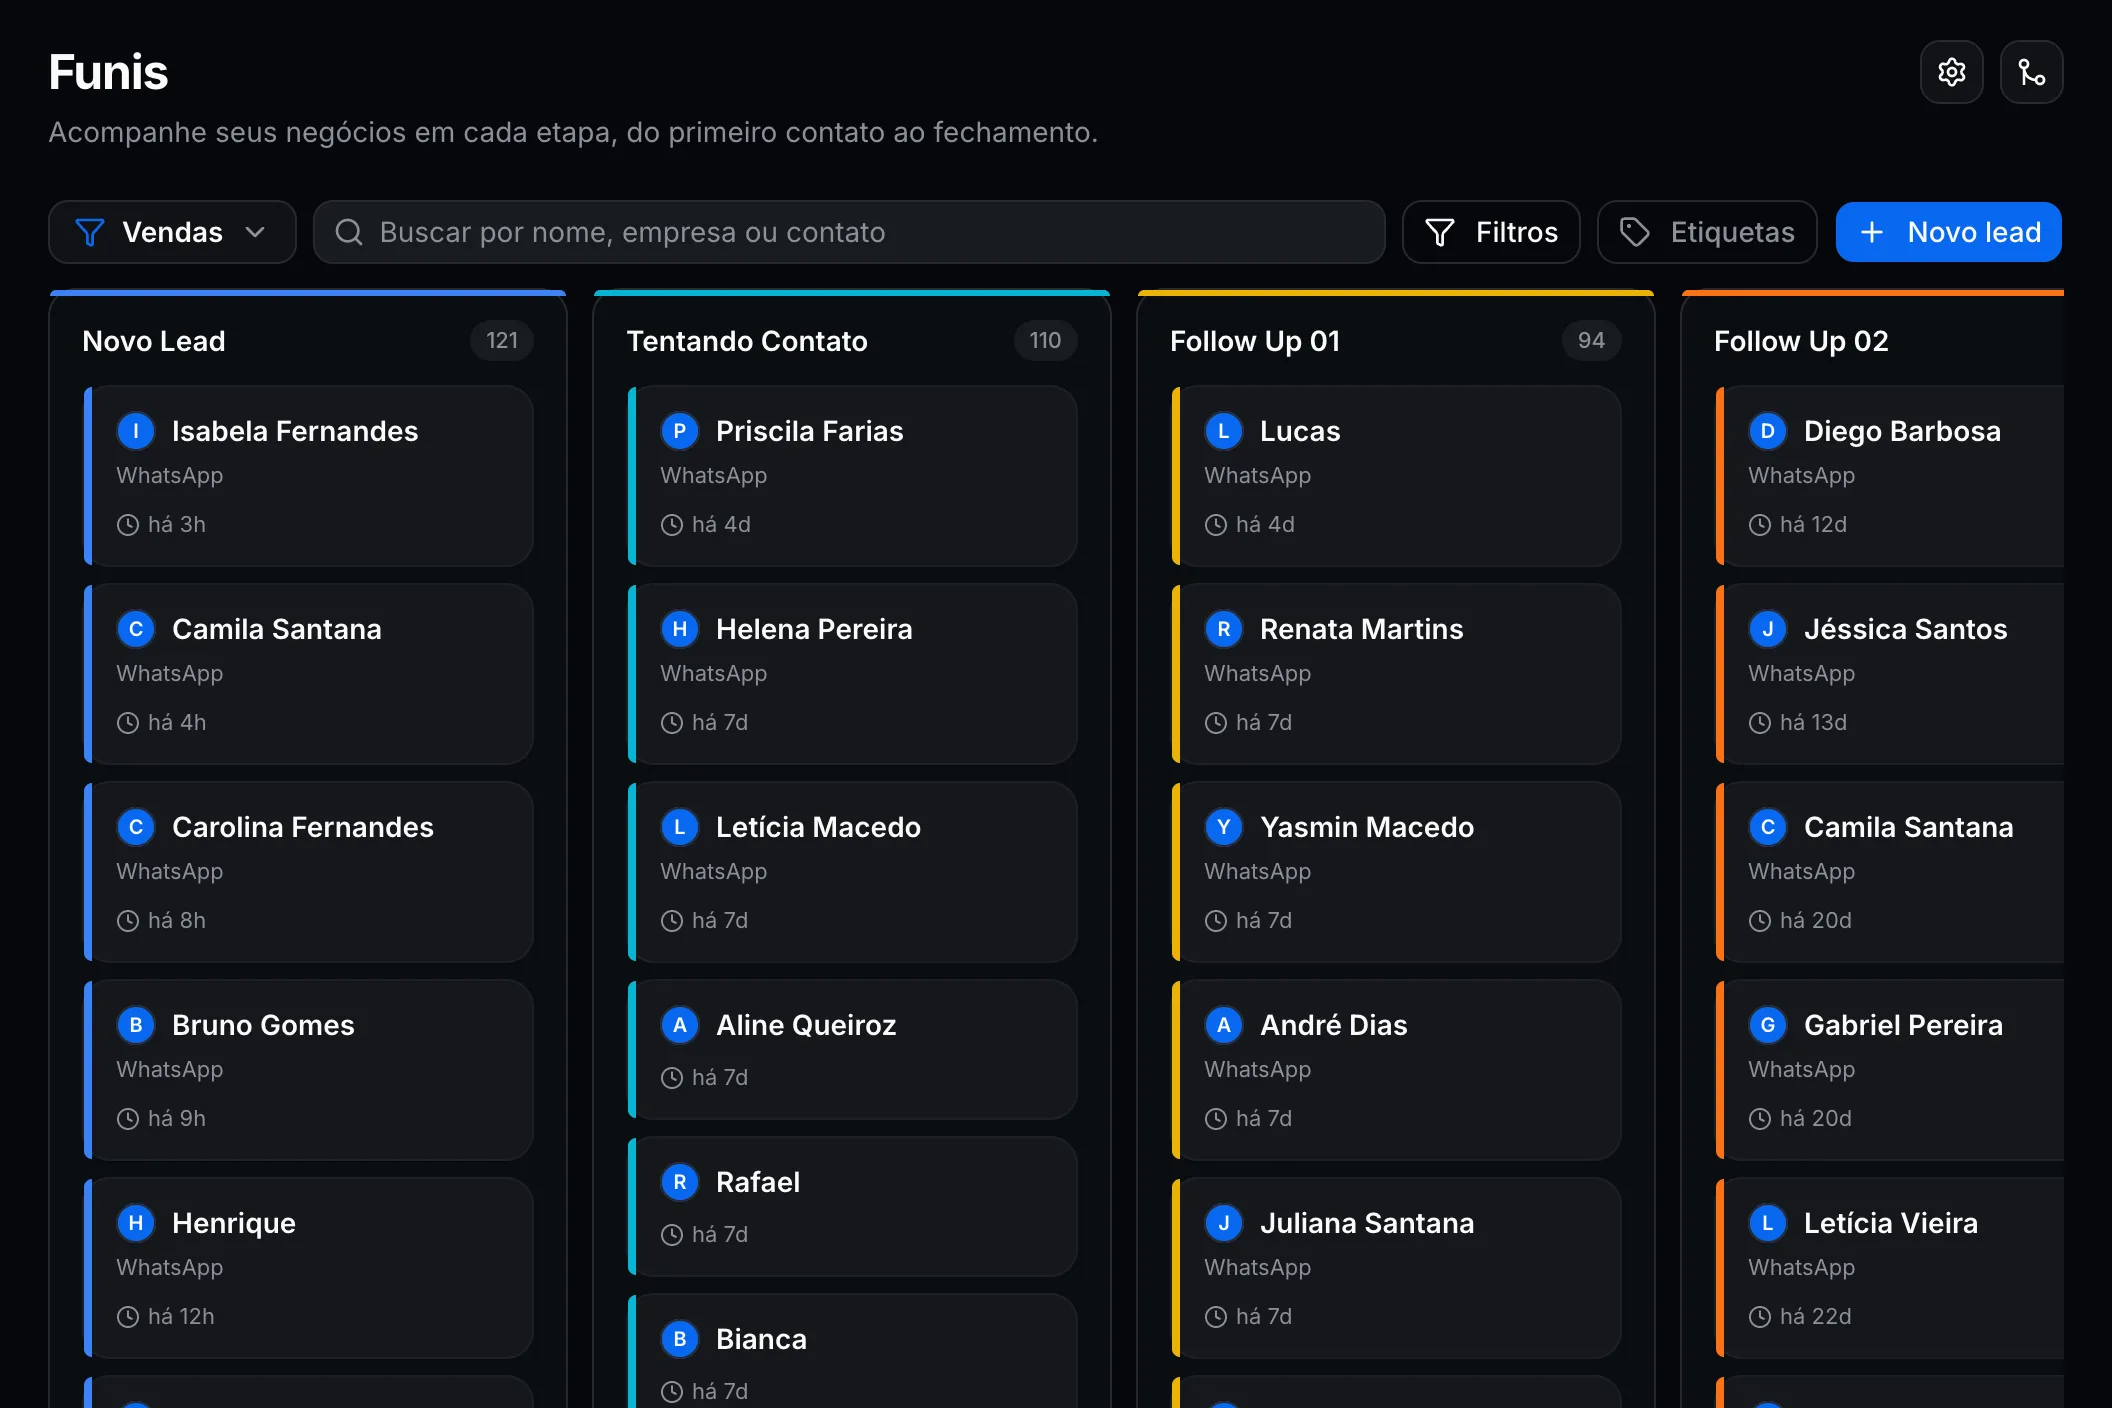Click Gabriel Pereira's avatar letter G
This screenshot has height=1408, width=2112.
click(1768, 1025)
